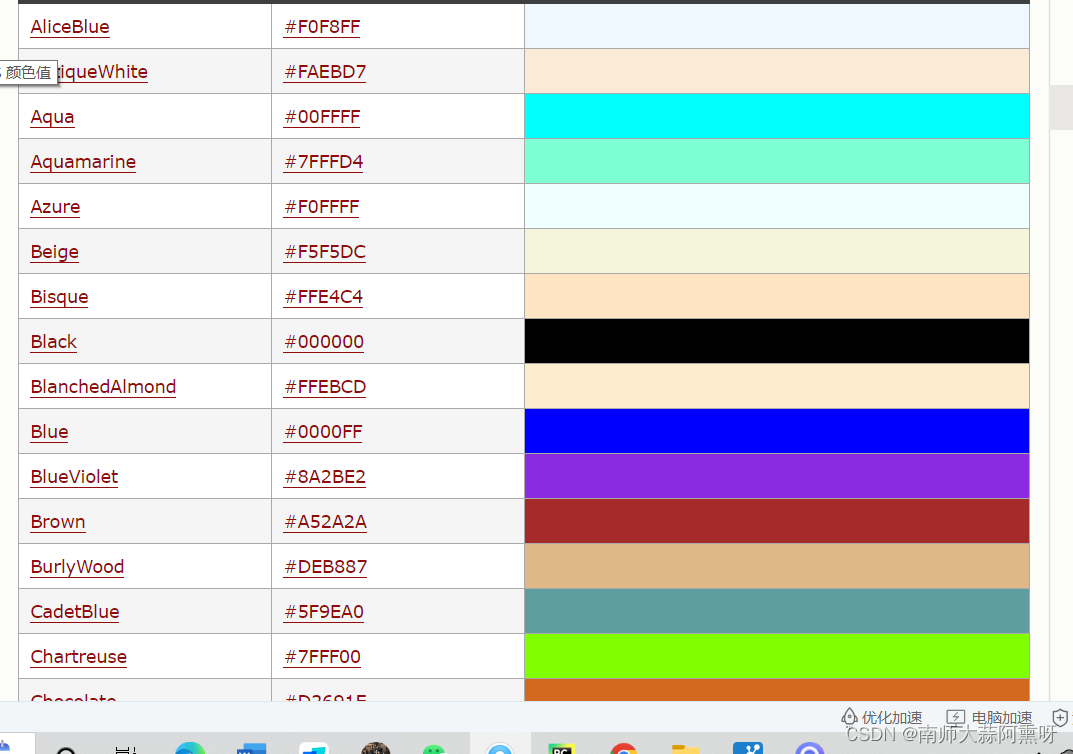Select hex code #7FFFD4
The width and height of the screenshot is (1073, 754).
(324, 162)
